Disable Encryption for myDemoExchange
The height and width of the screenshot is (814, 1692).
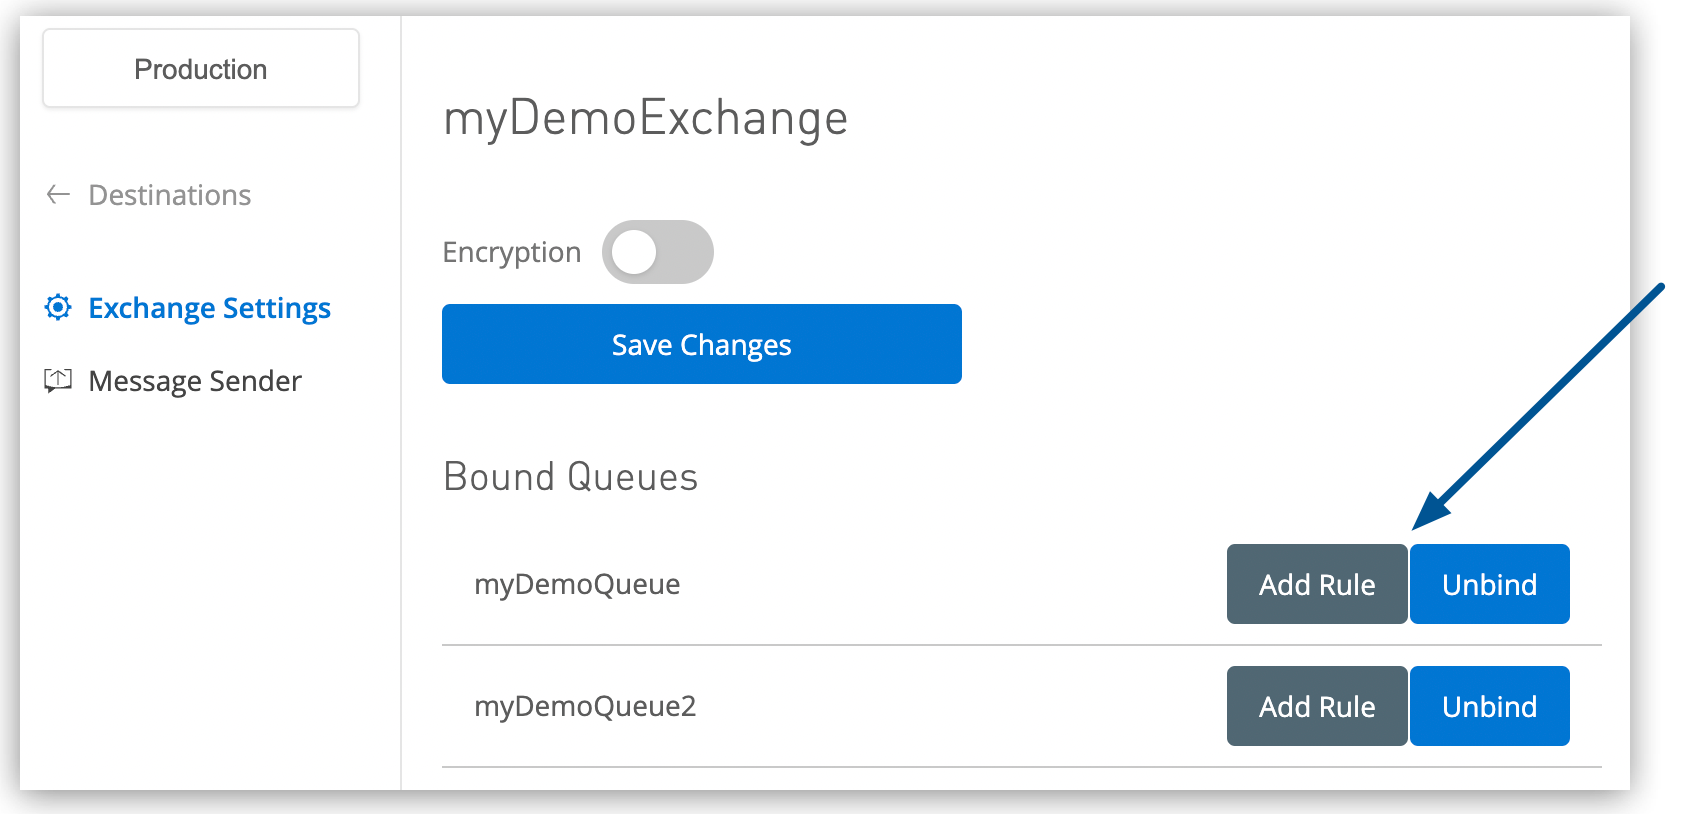tap(657, 252)
